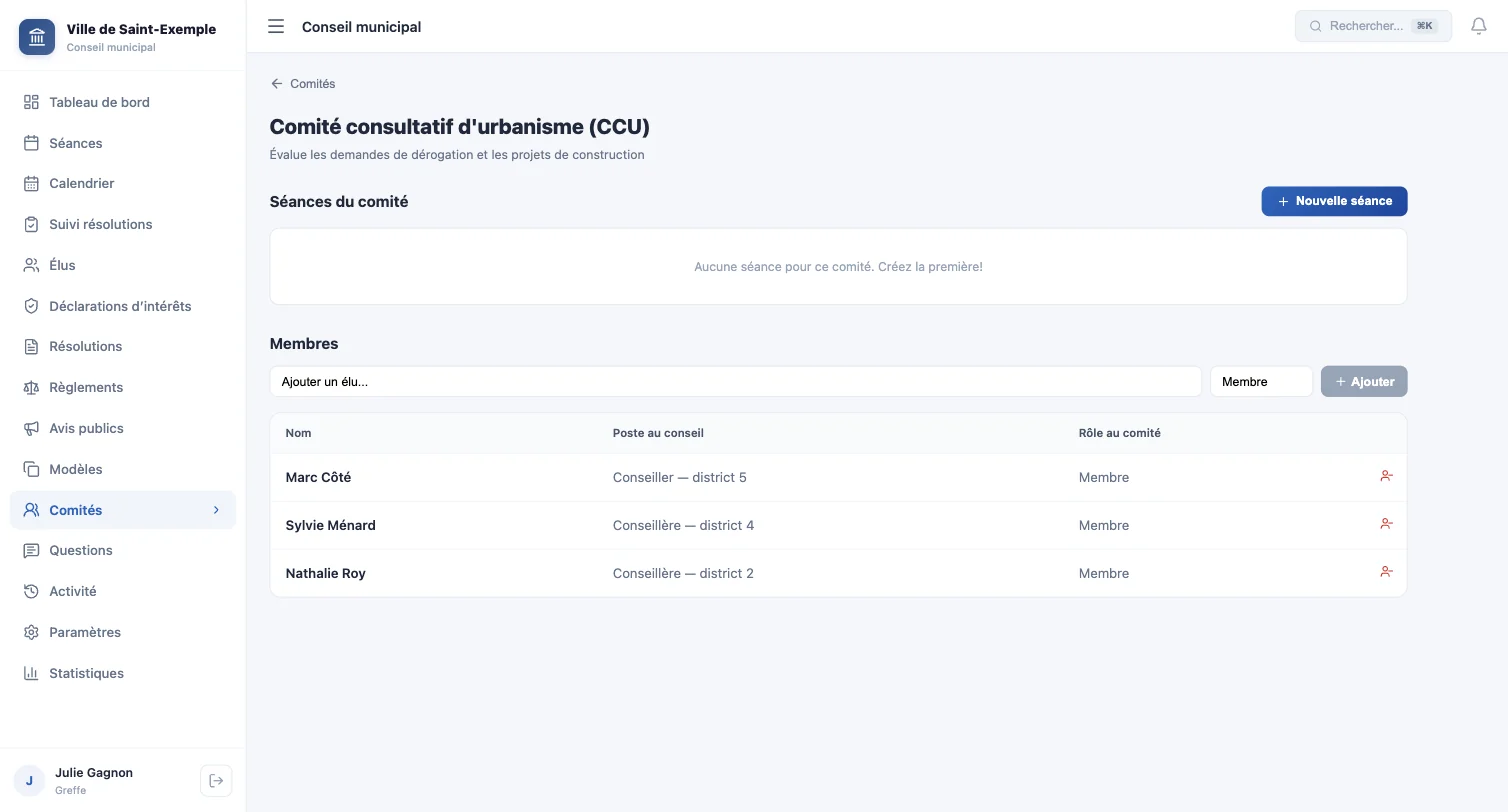Click the Rôle au comité column header

(x=1120, y=433)
